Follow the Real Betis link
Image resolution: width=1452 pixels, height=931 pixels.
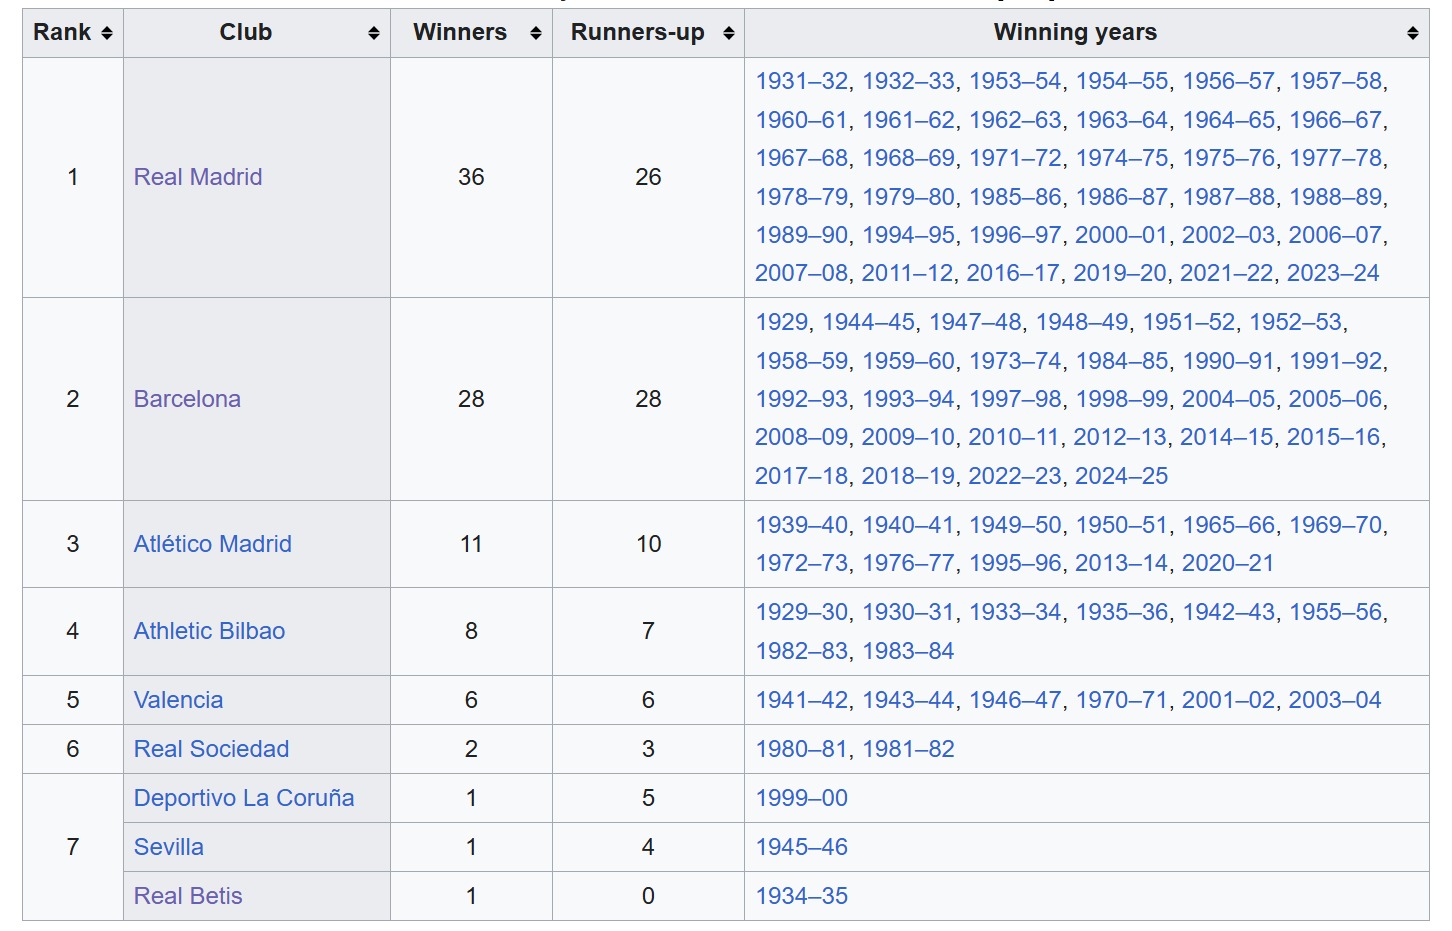coord(188,896)
